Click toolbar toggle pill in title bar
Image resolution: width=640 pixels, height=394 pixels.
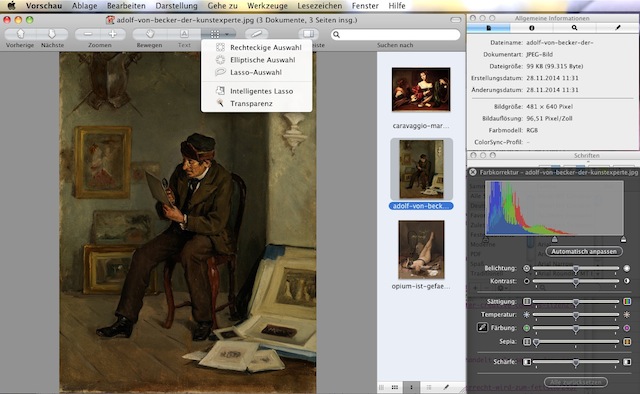pos(456,20)
